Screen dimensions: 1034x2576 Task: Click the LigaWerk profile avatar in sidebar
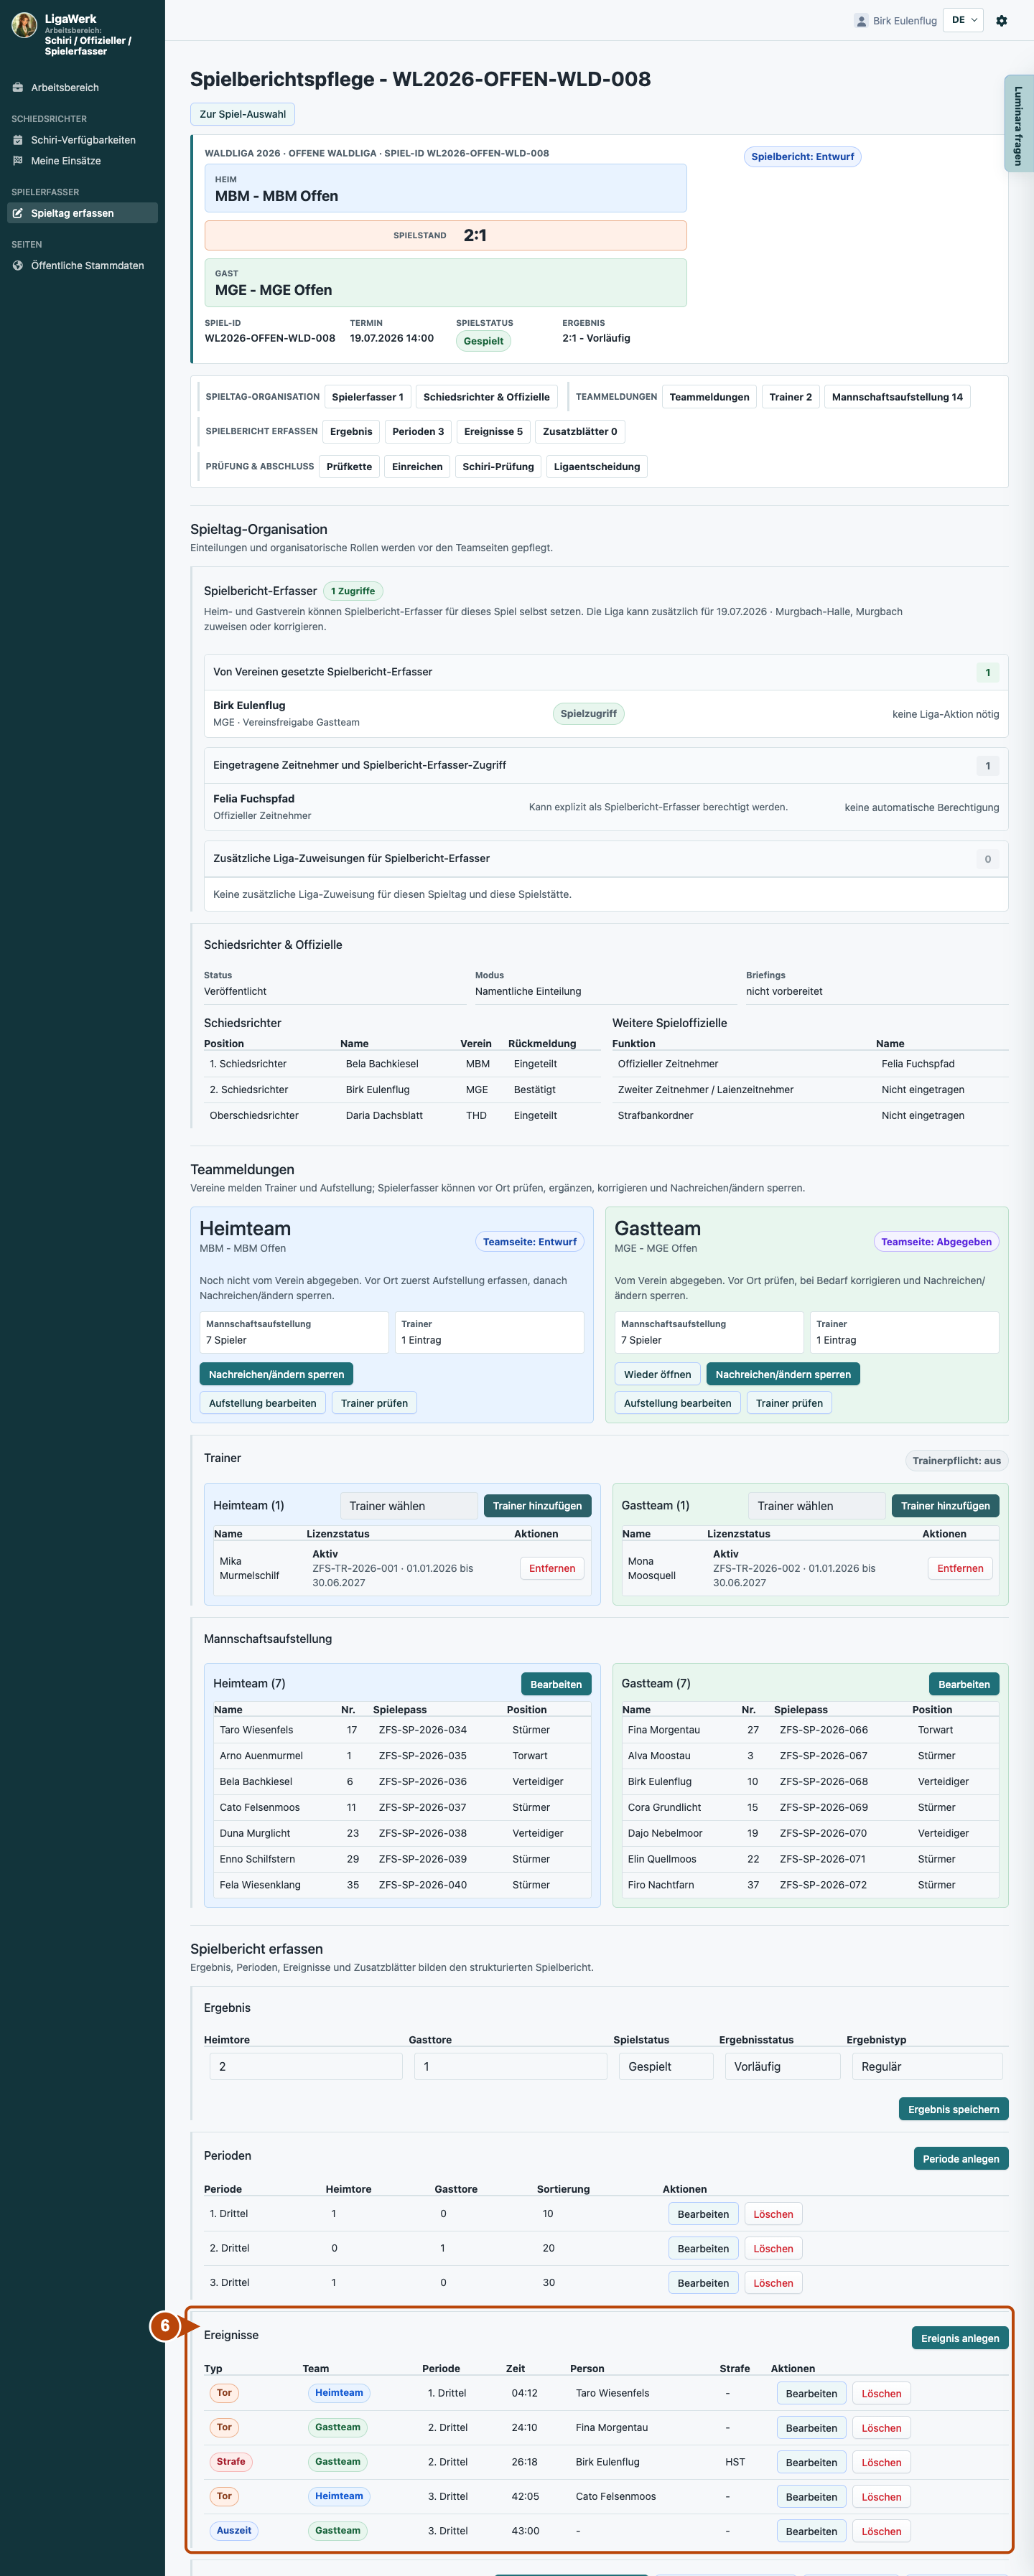coord(24,24)
